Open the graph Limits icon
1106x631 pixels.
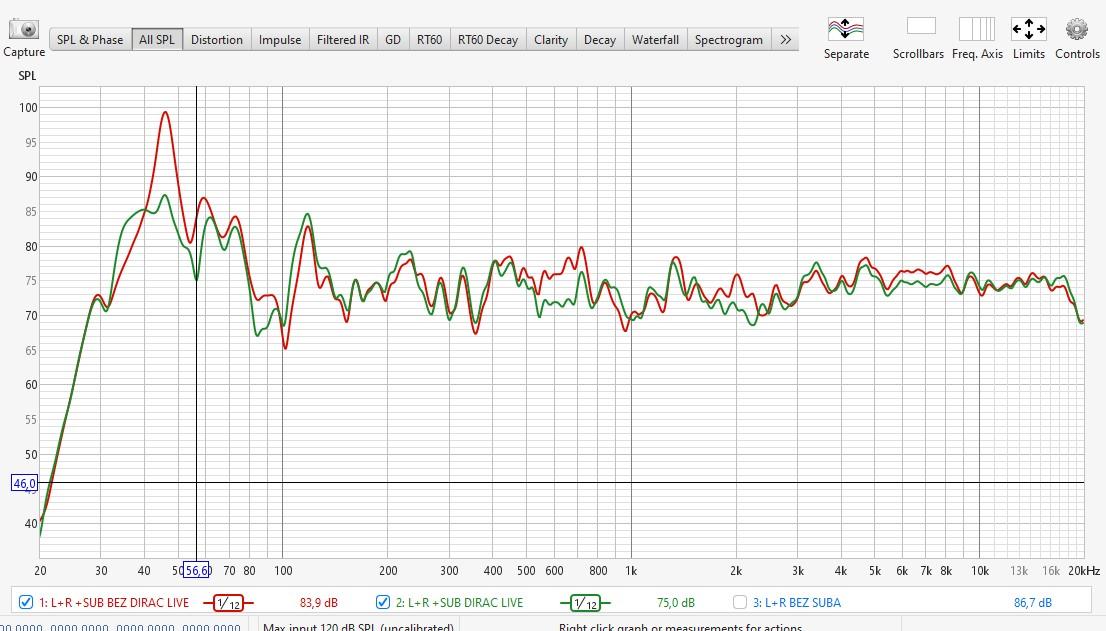1028,28
